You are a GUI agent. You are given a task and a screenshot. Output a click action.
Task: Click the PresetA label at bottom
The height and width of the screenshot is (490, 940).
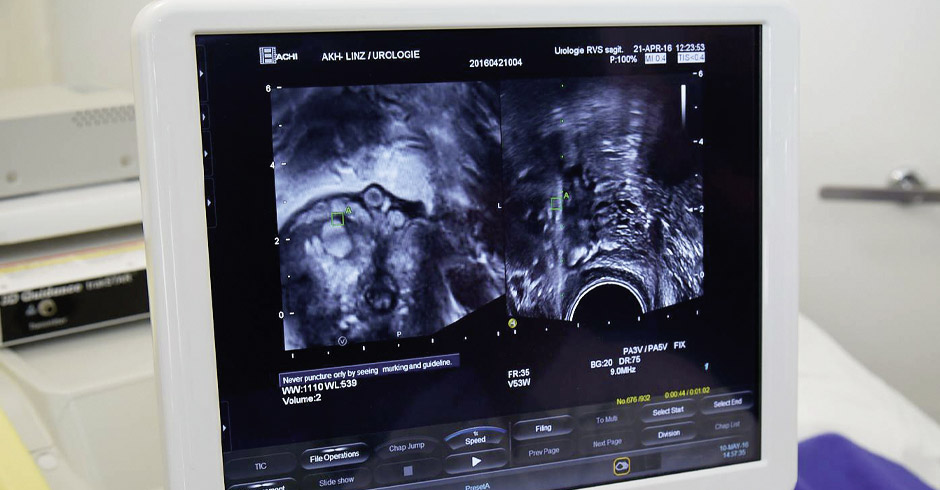coord(477,486)
